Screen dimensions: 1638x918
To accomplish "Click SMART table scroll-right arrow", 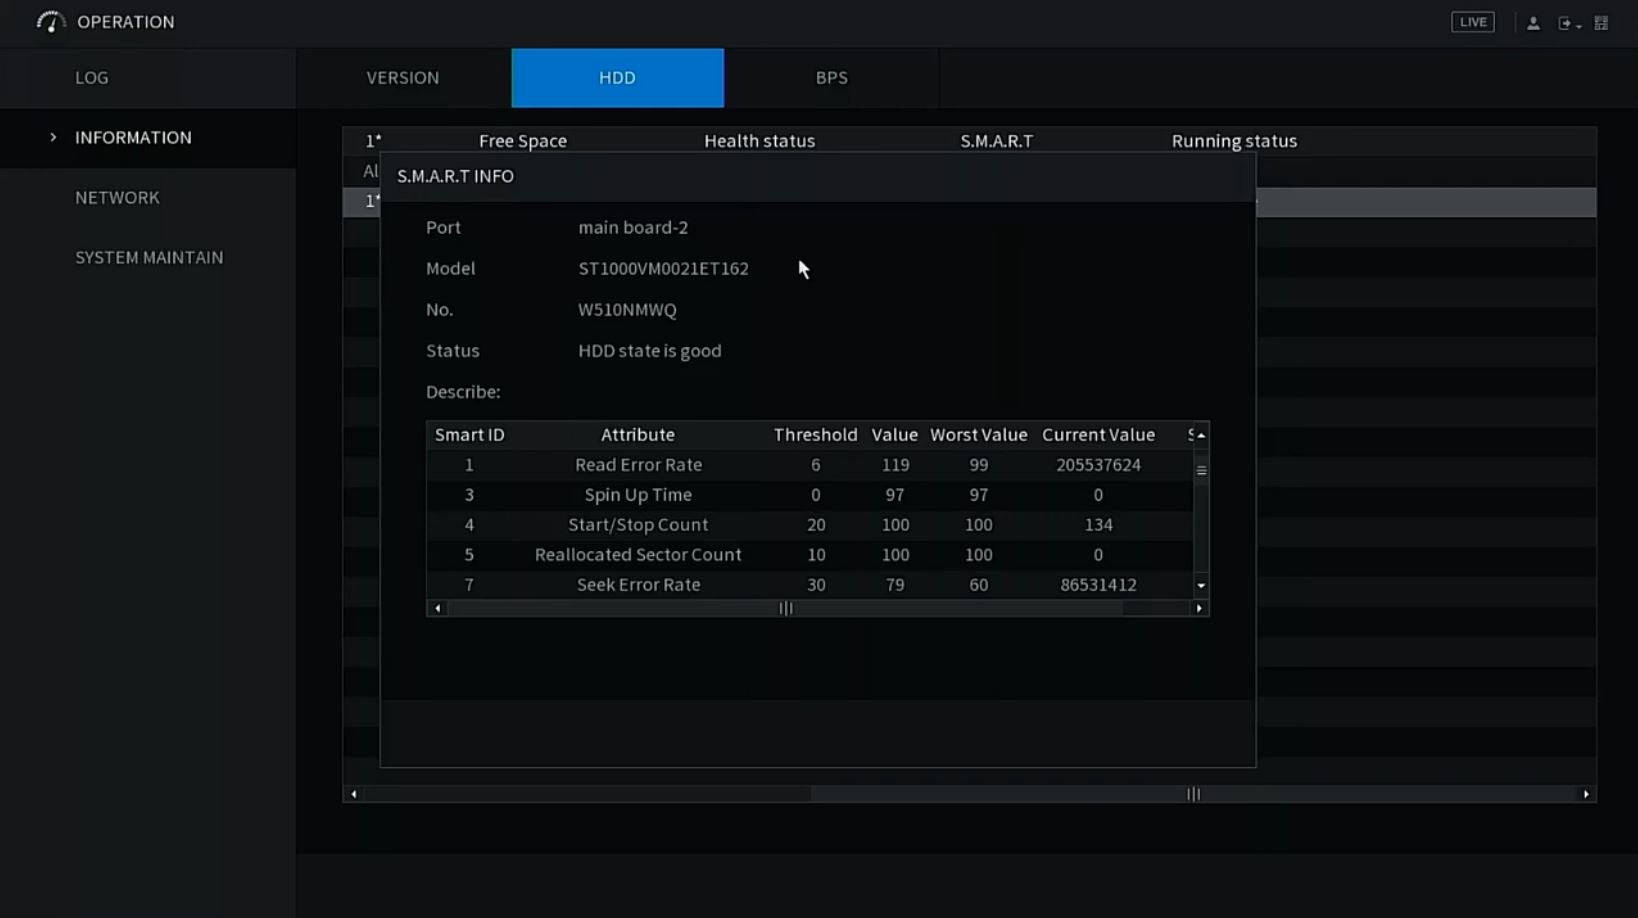I will click(x=1199, y=609).
